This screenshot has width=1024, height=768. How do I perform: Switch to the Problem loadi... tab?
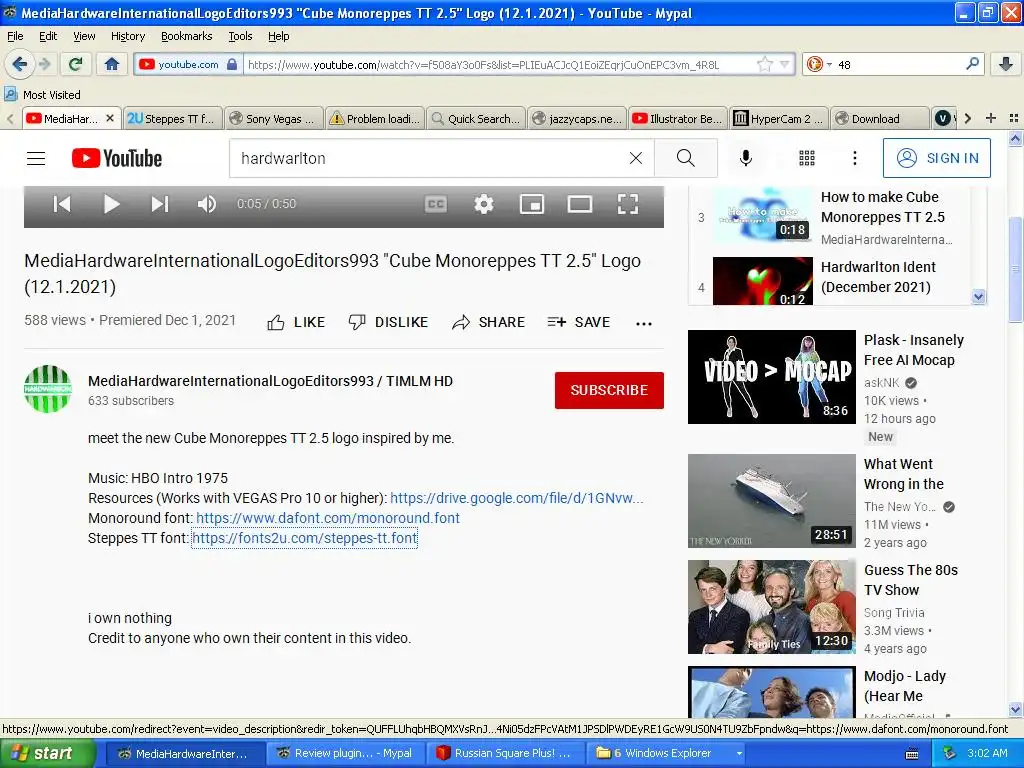coord(374,118)
